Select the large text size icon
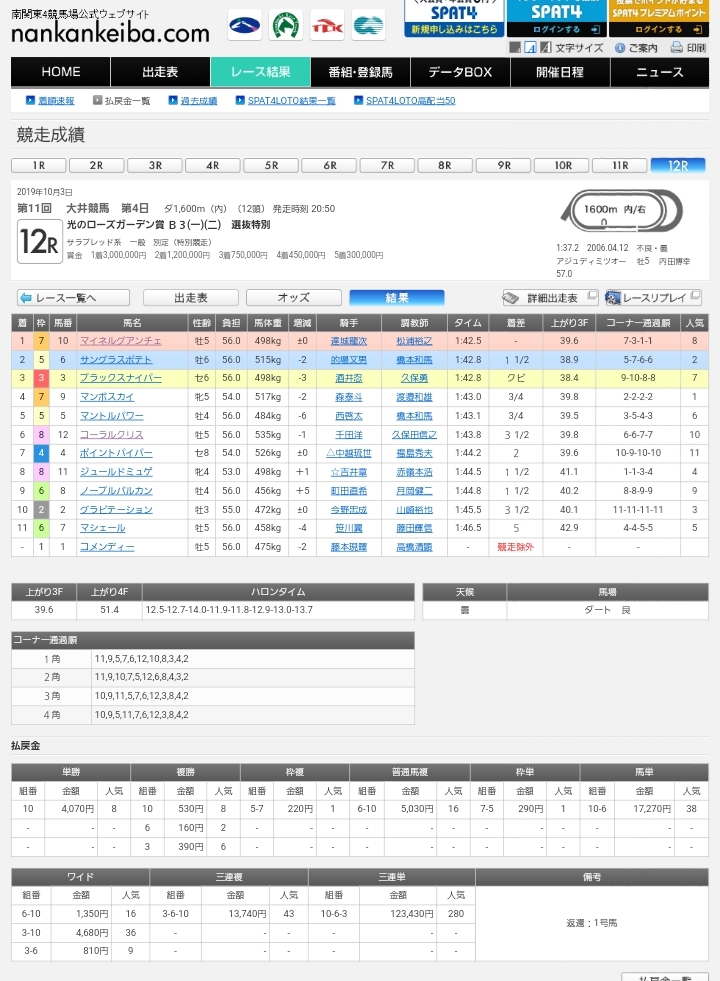This screenshot has width=720, height=981. [x=545, y=48]
